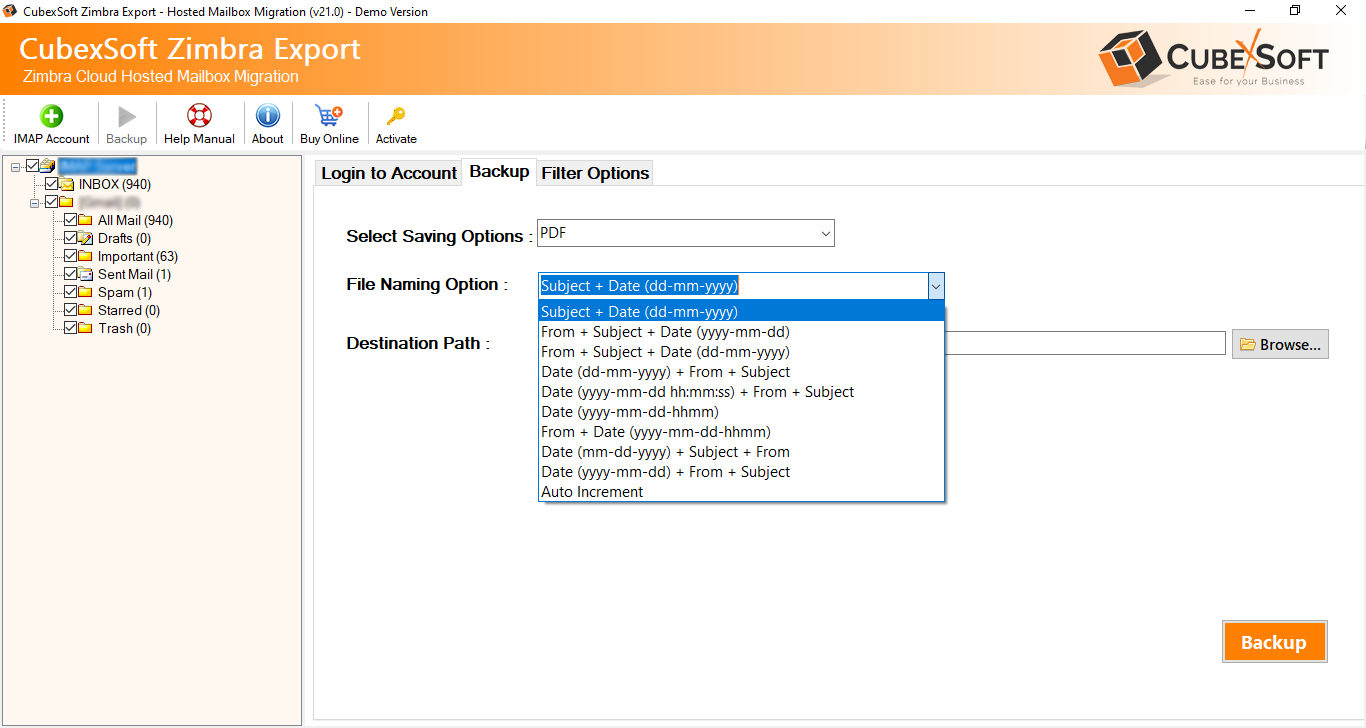Click the orange Backup button
This screenshot has height=728, width=1366.
[1274, 642]
